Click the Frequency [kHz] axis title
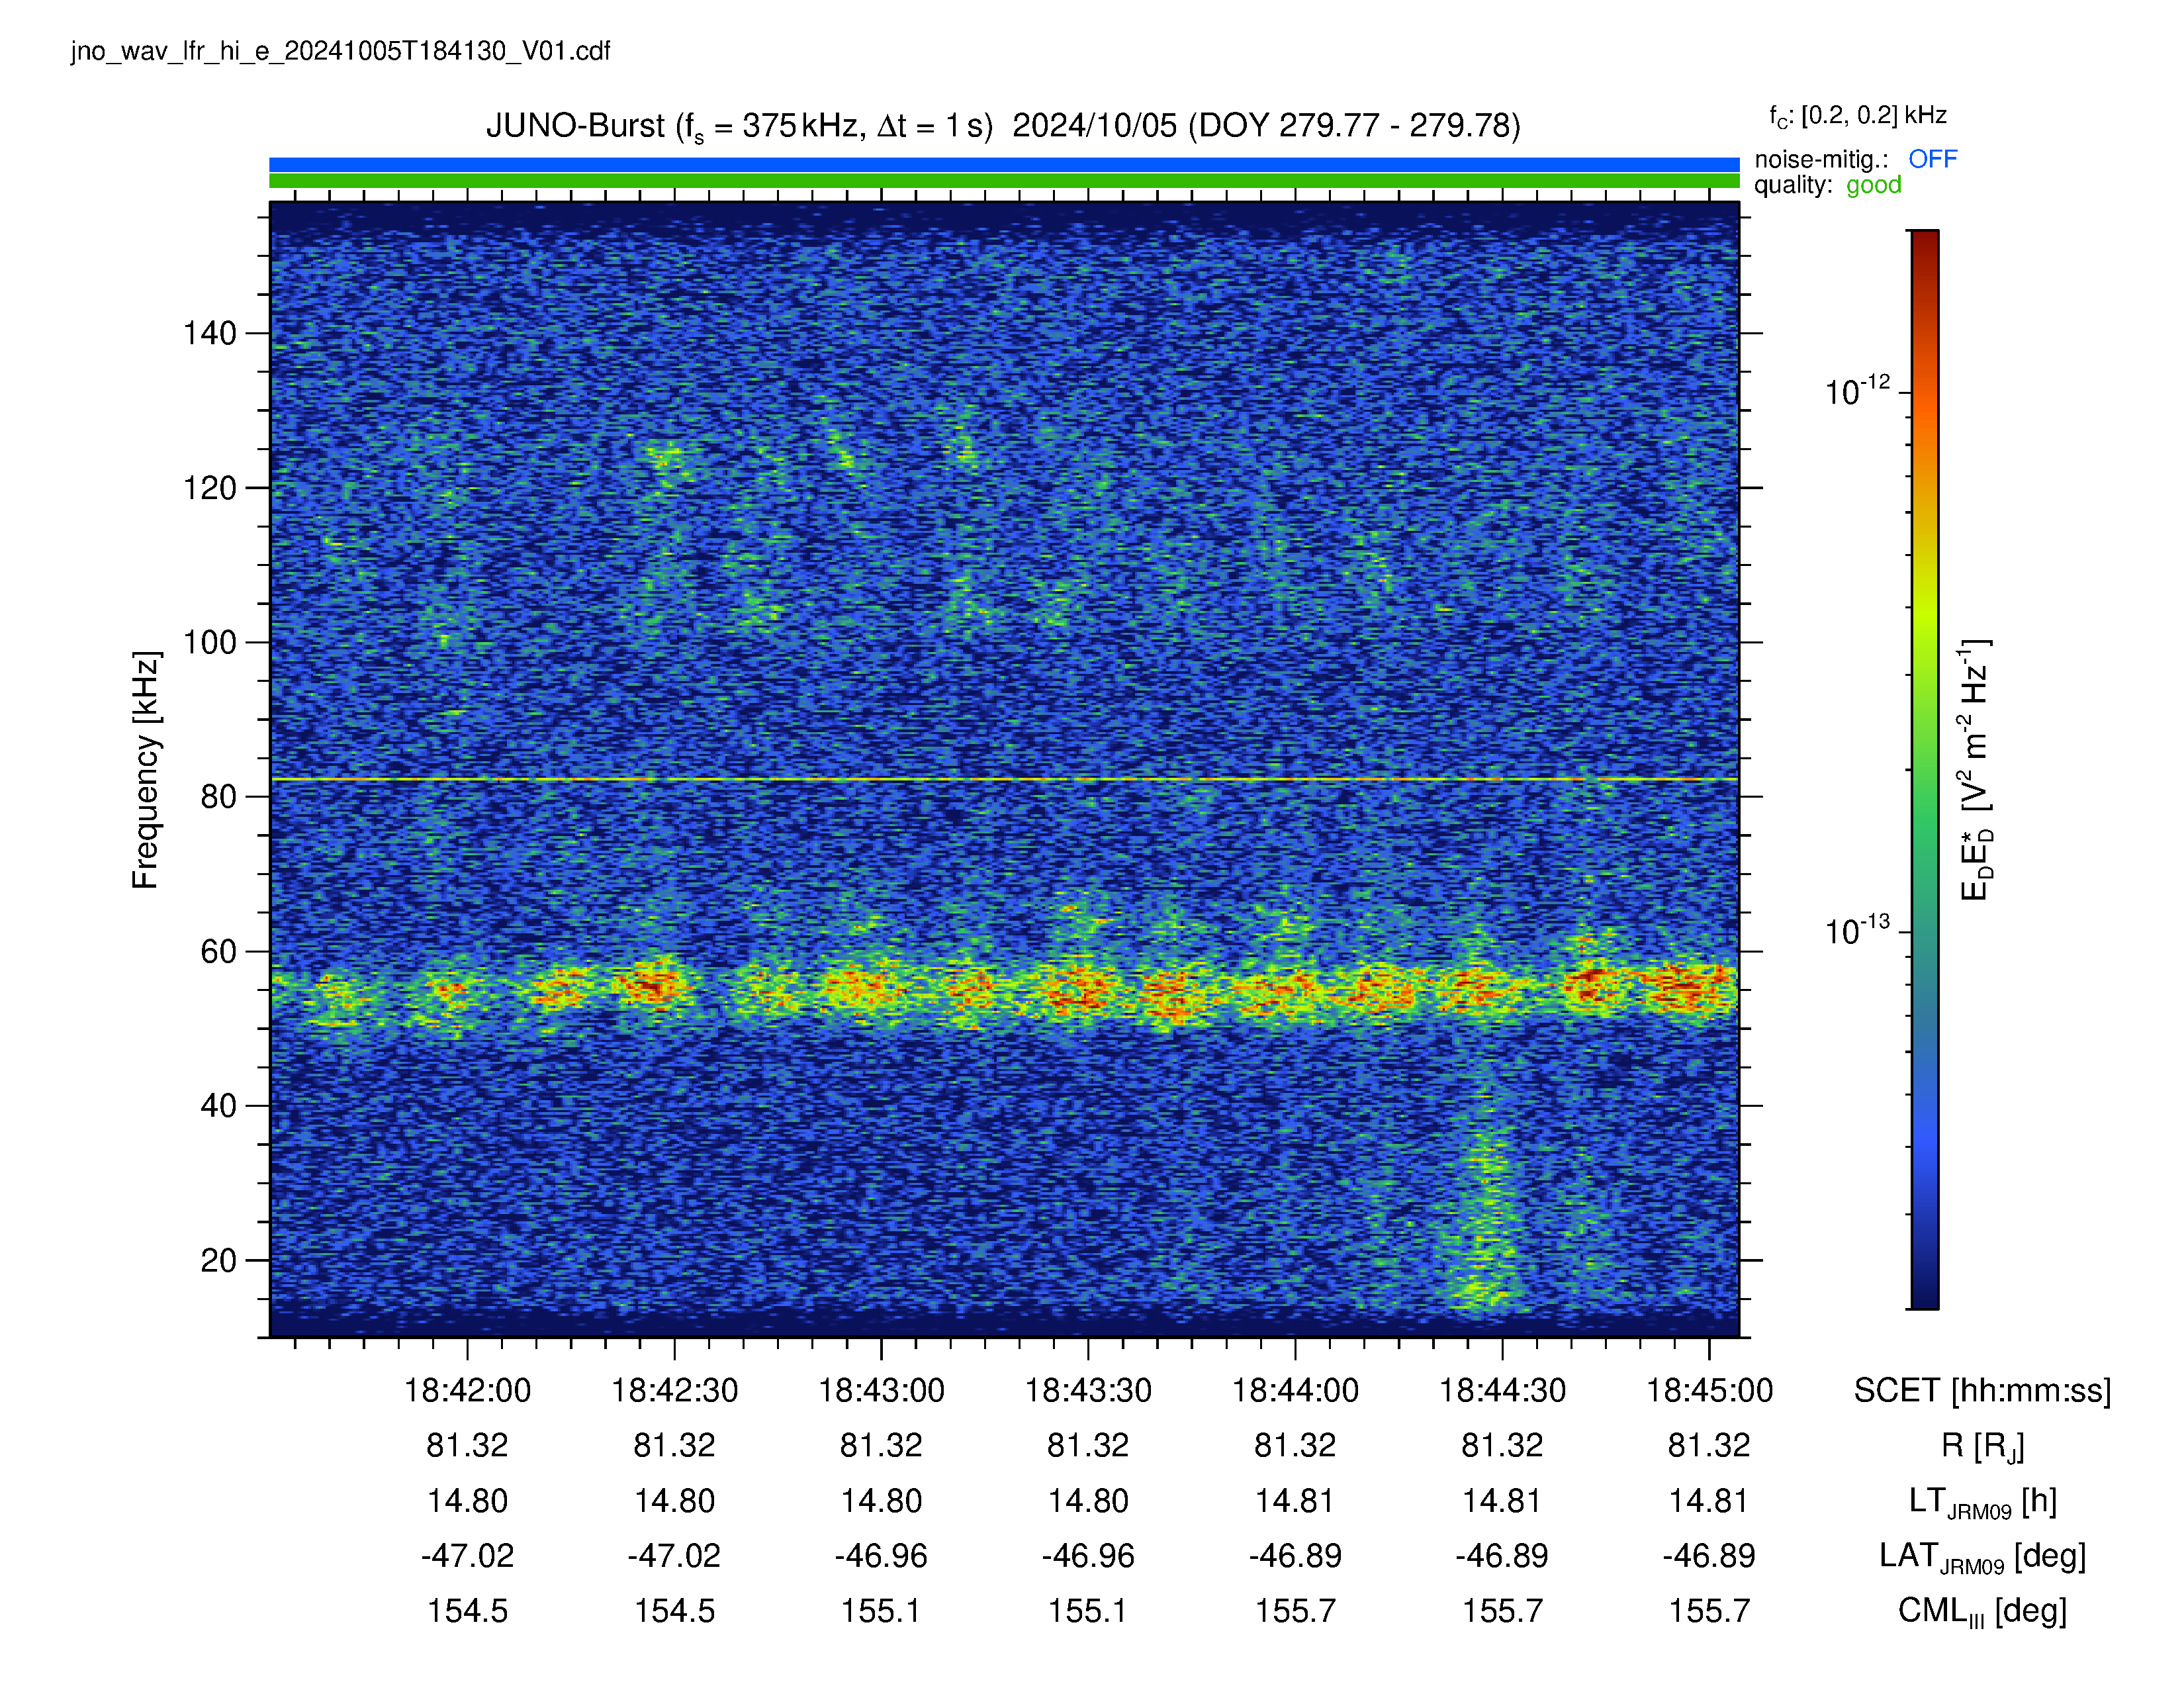Viewport: 2184px width, 1688px height. 146,770
